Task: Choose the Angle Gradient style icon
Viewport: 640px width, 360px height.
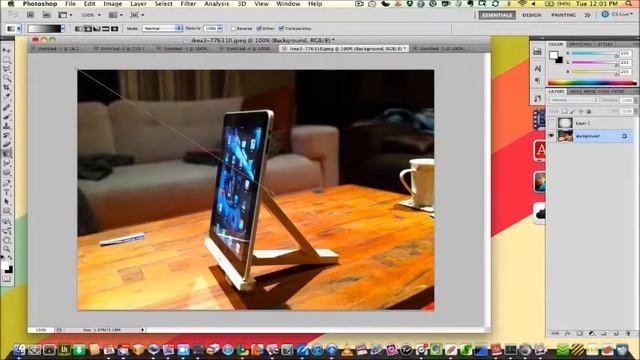Action: pos(97,29)
